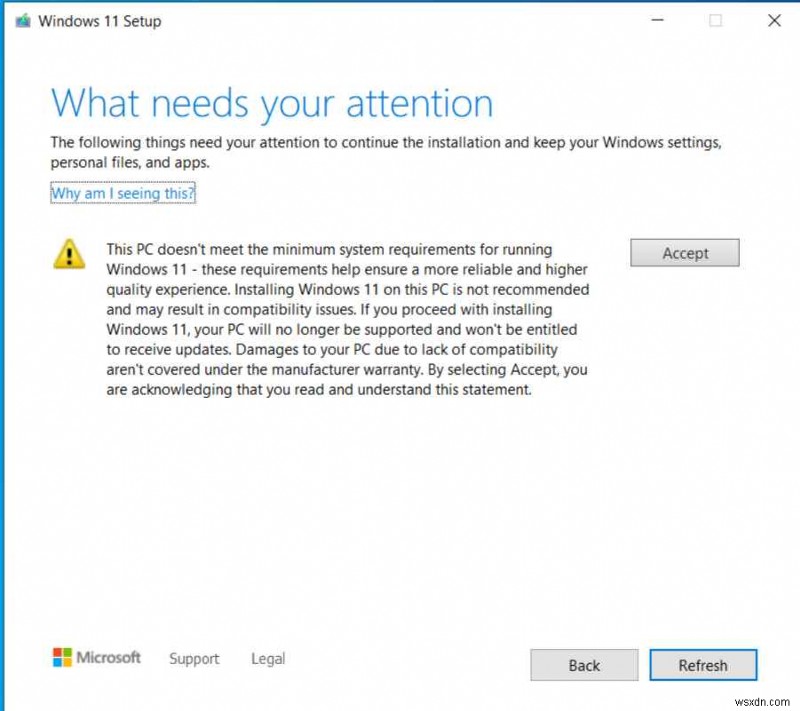
Task: Click the Windows 11 Setup icon in title bar
Action: pyautogui.click(x=23, y=20)
